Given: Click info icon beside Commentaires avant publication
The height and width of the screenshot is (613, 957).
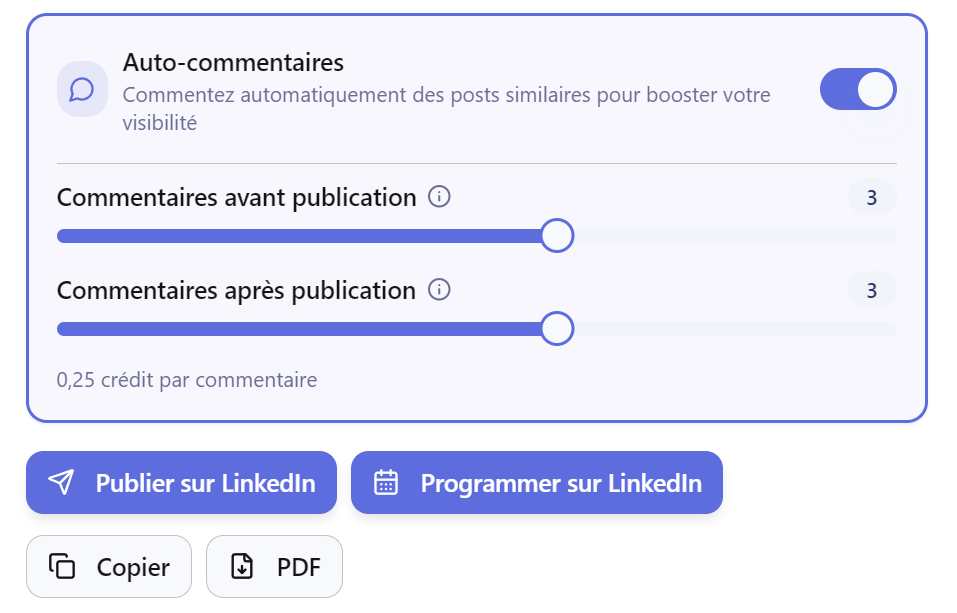Looking at the screenshot, I should point(439,197).
